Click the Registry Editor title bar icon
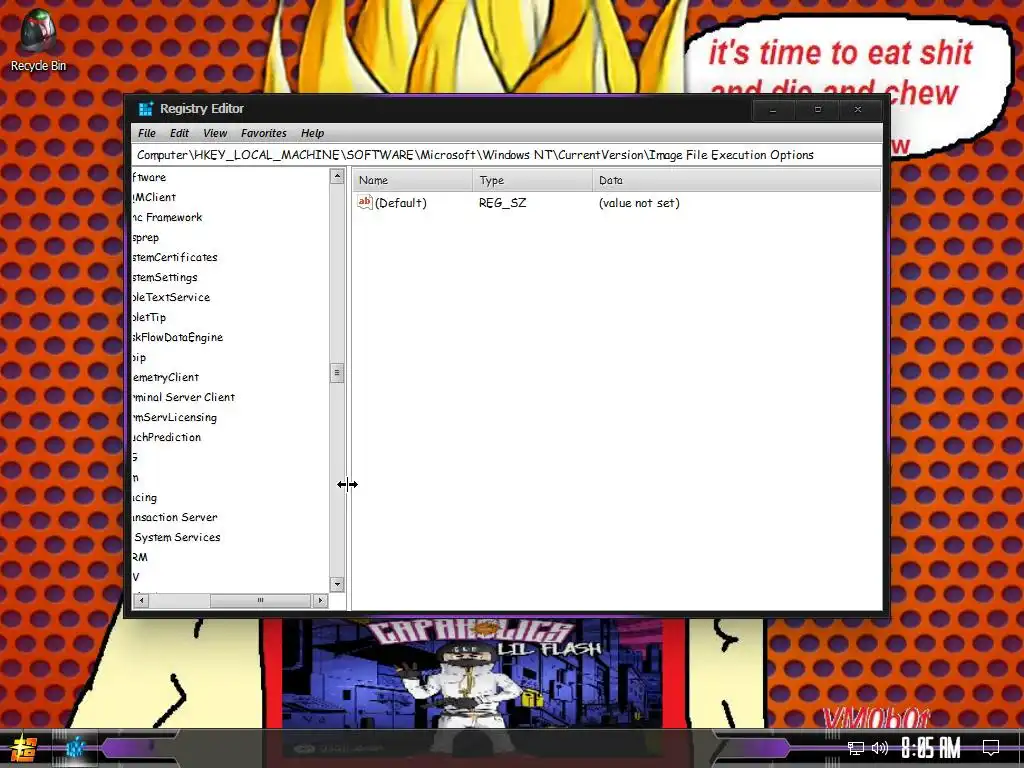Screen dimensions: 1024x768 pos(146,108)
